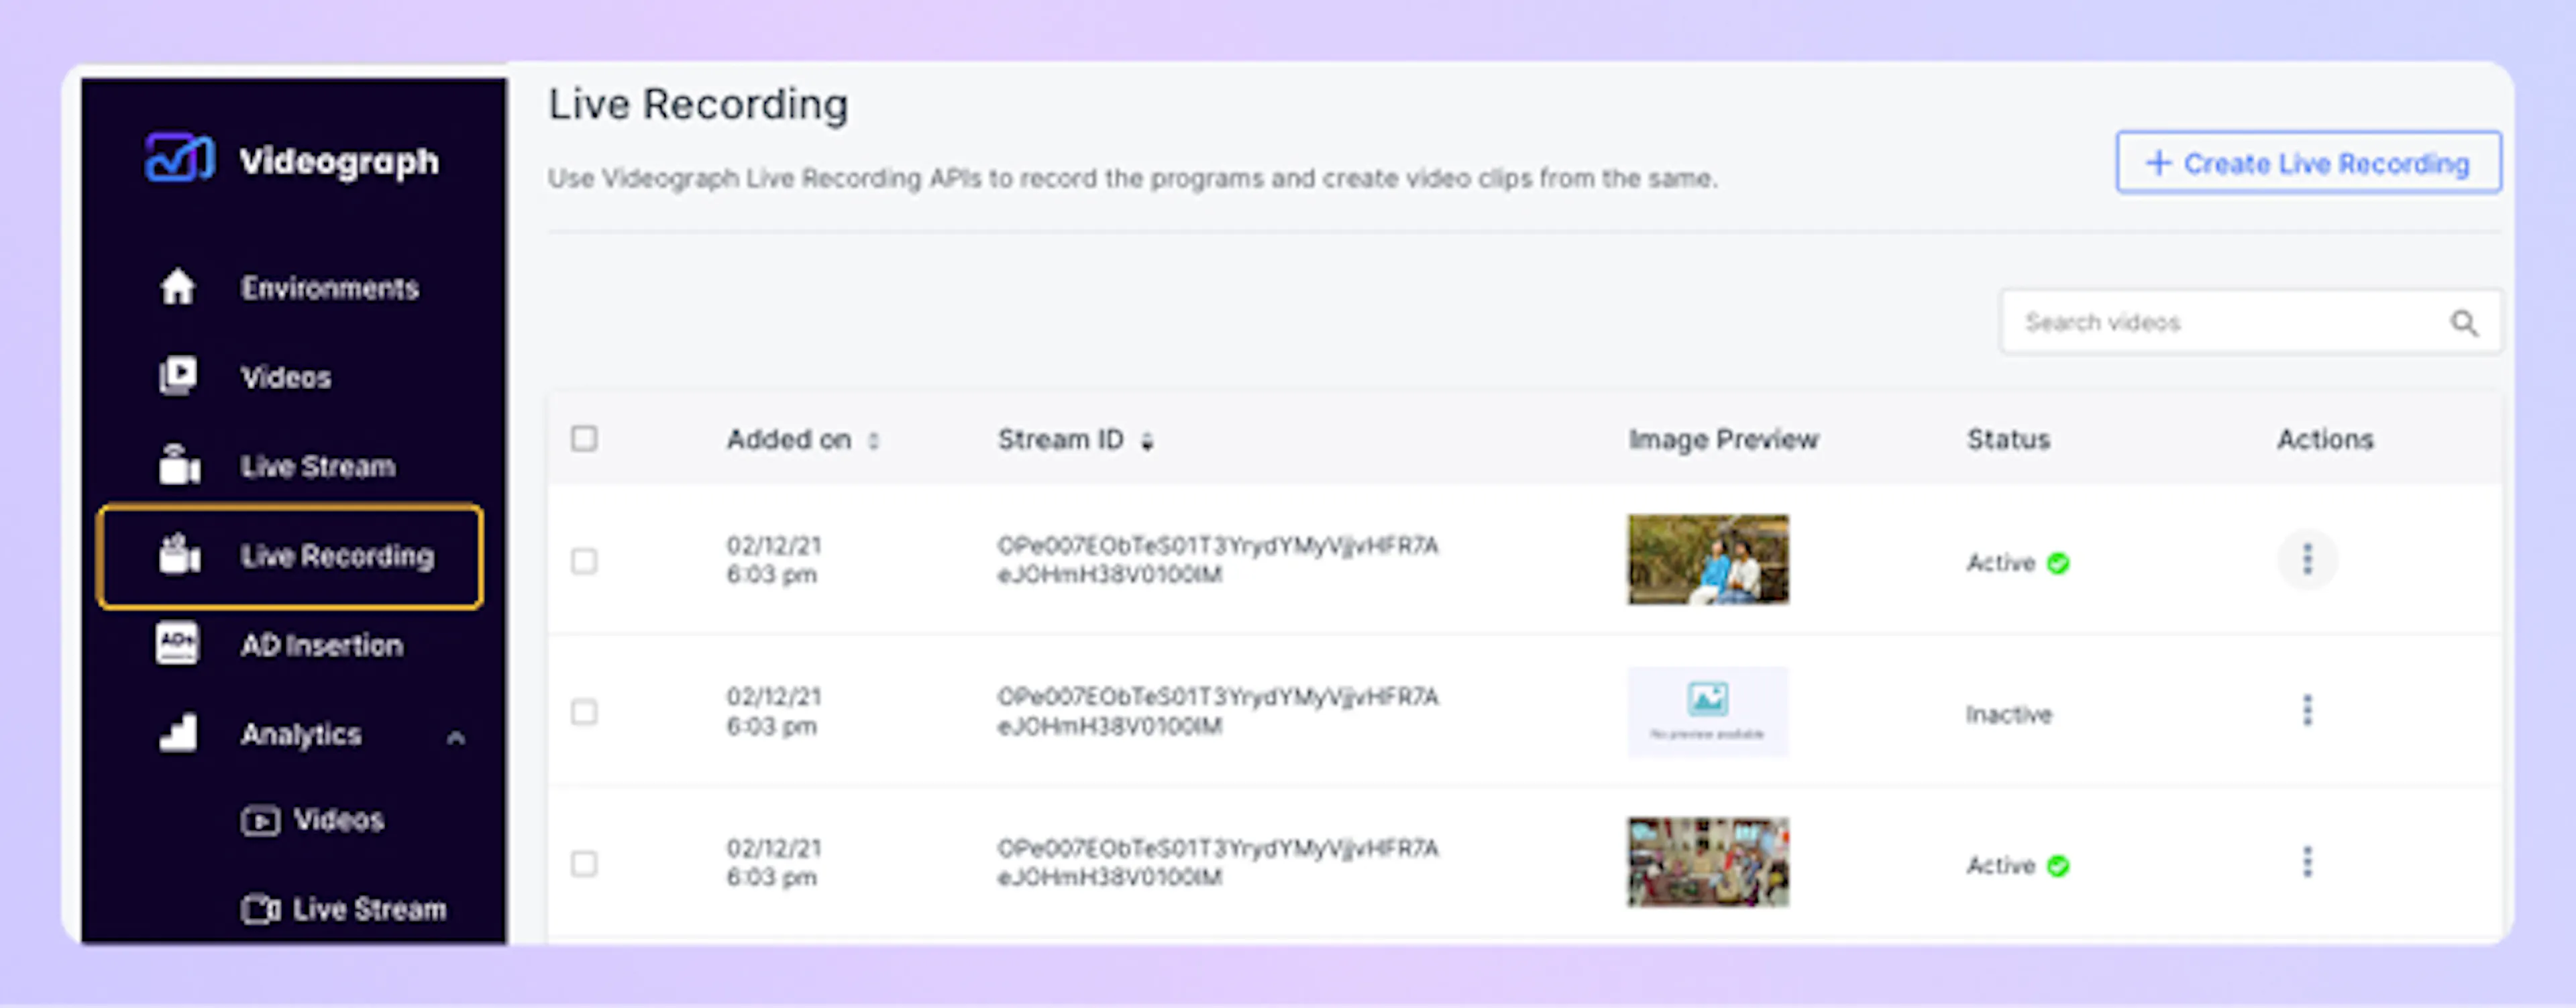
Task: Click the Live Stream camera icon
Action: tap(179, 466)
